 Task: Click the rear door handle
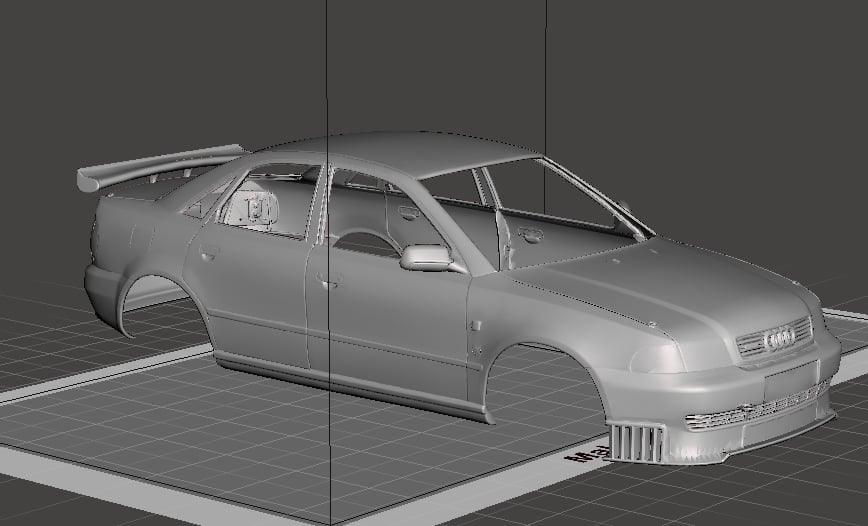click(x=208, y=253)
